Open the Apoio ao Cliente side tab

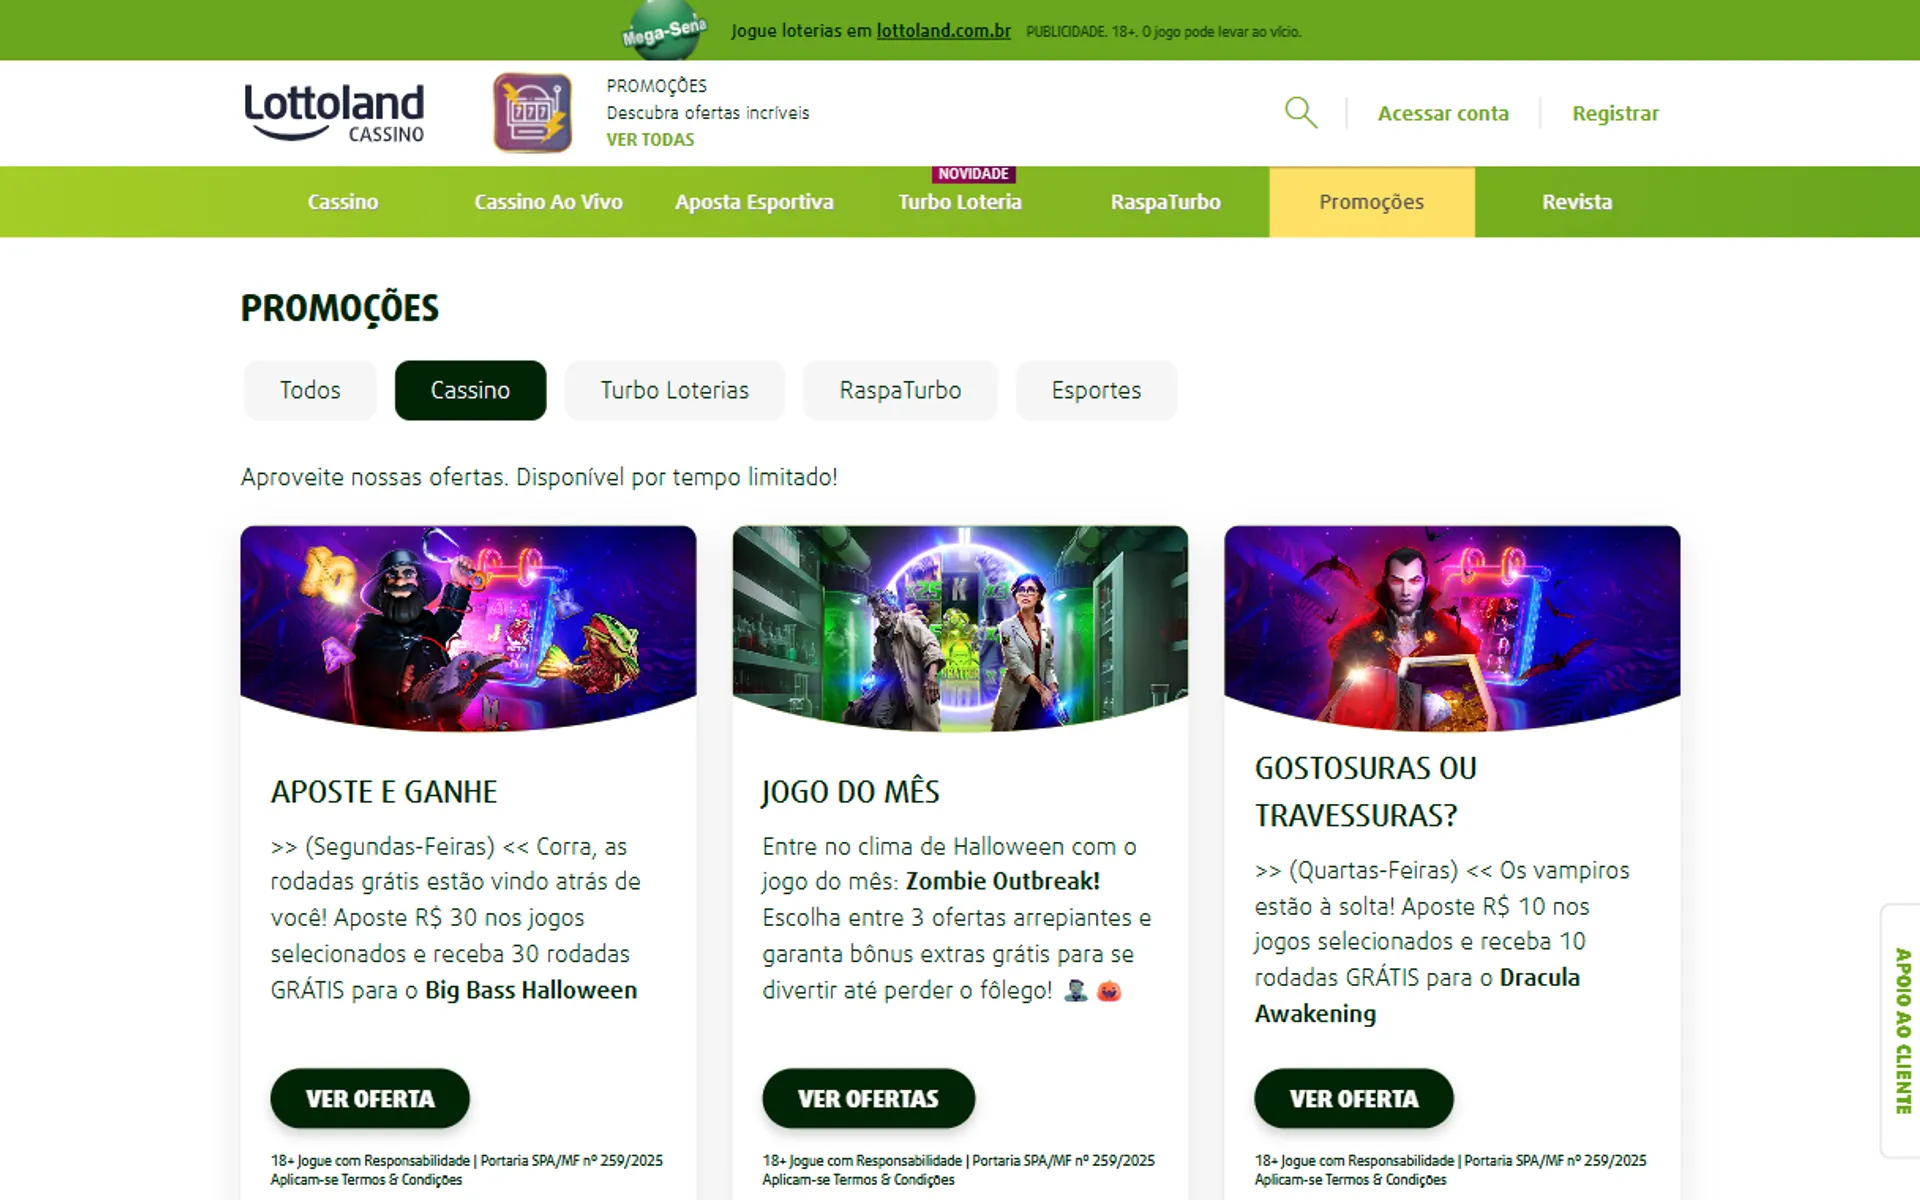coord(1901,1031)
